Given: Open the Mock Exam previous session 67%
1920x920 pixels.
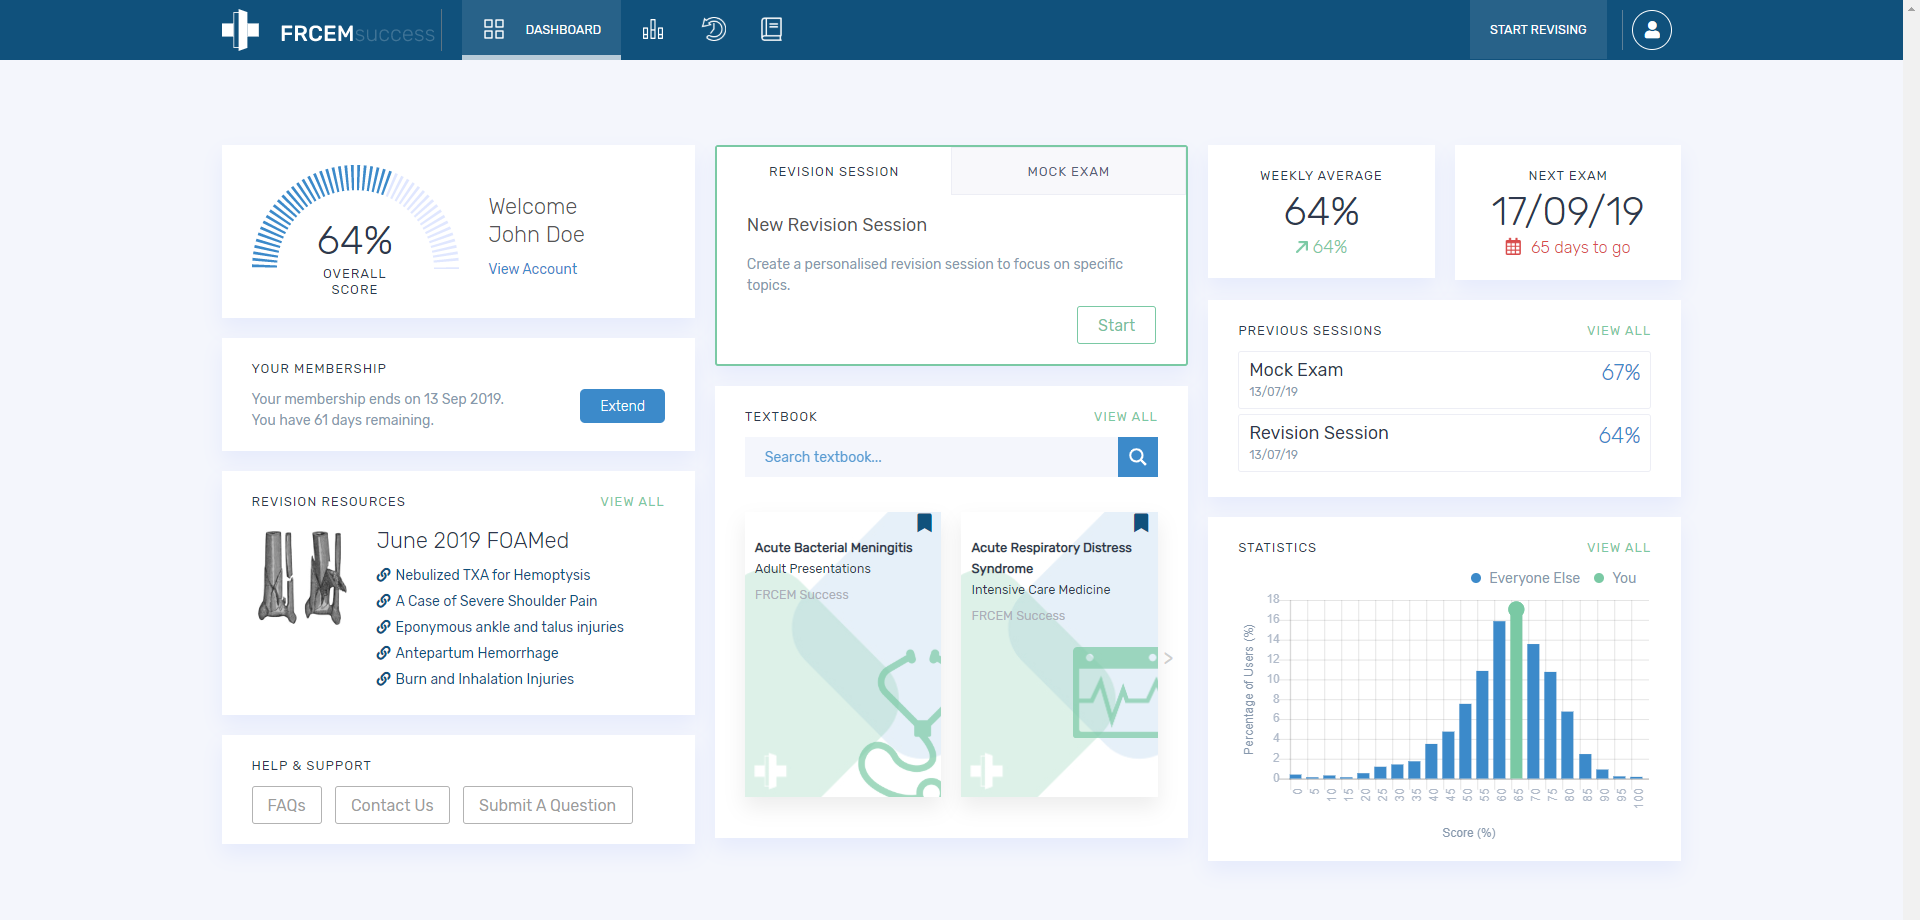Looking at the screenshot, I should click(1444, 380).
